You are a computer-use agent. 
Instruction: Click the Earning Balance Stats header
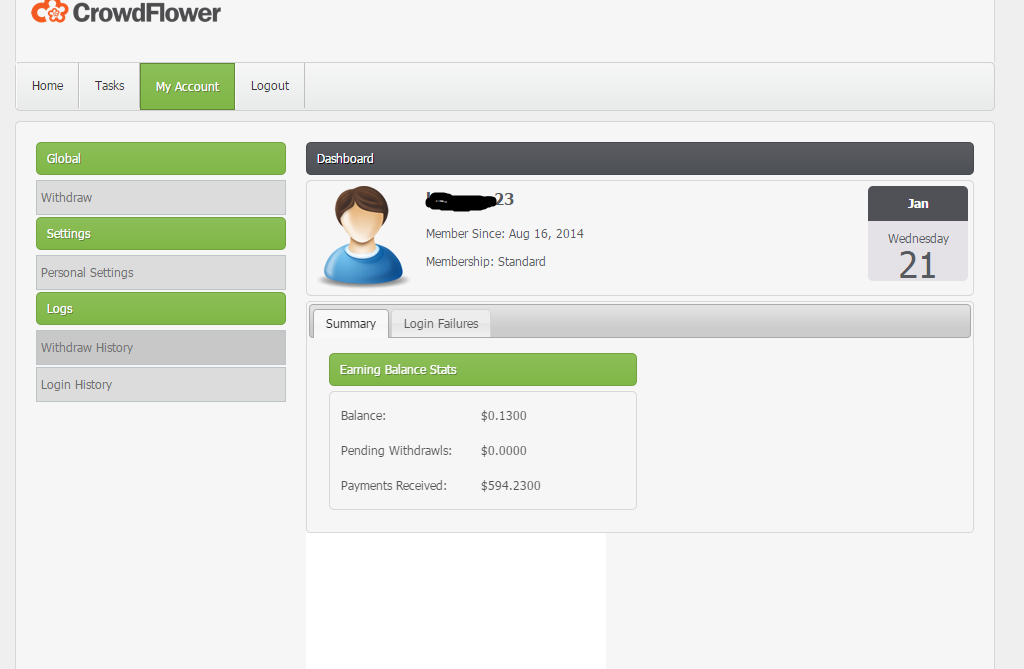click(483, 370)
